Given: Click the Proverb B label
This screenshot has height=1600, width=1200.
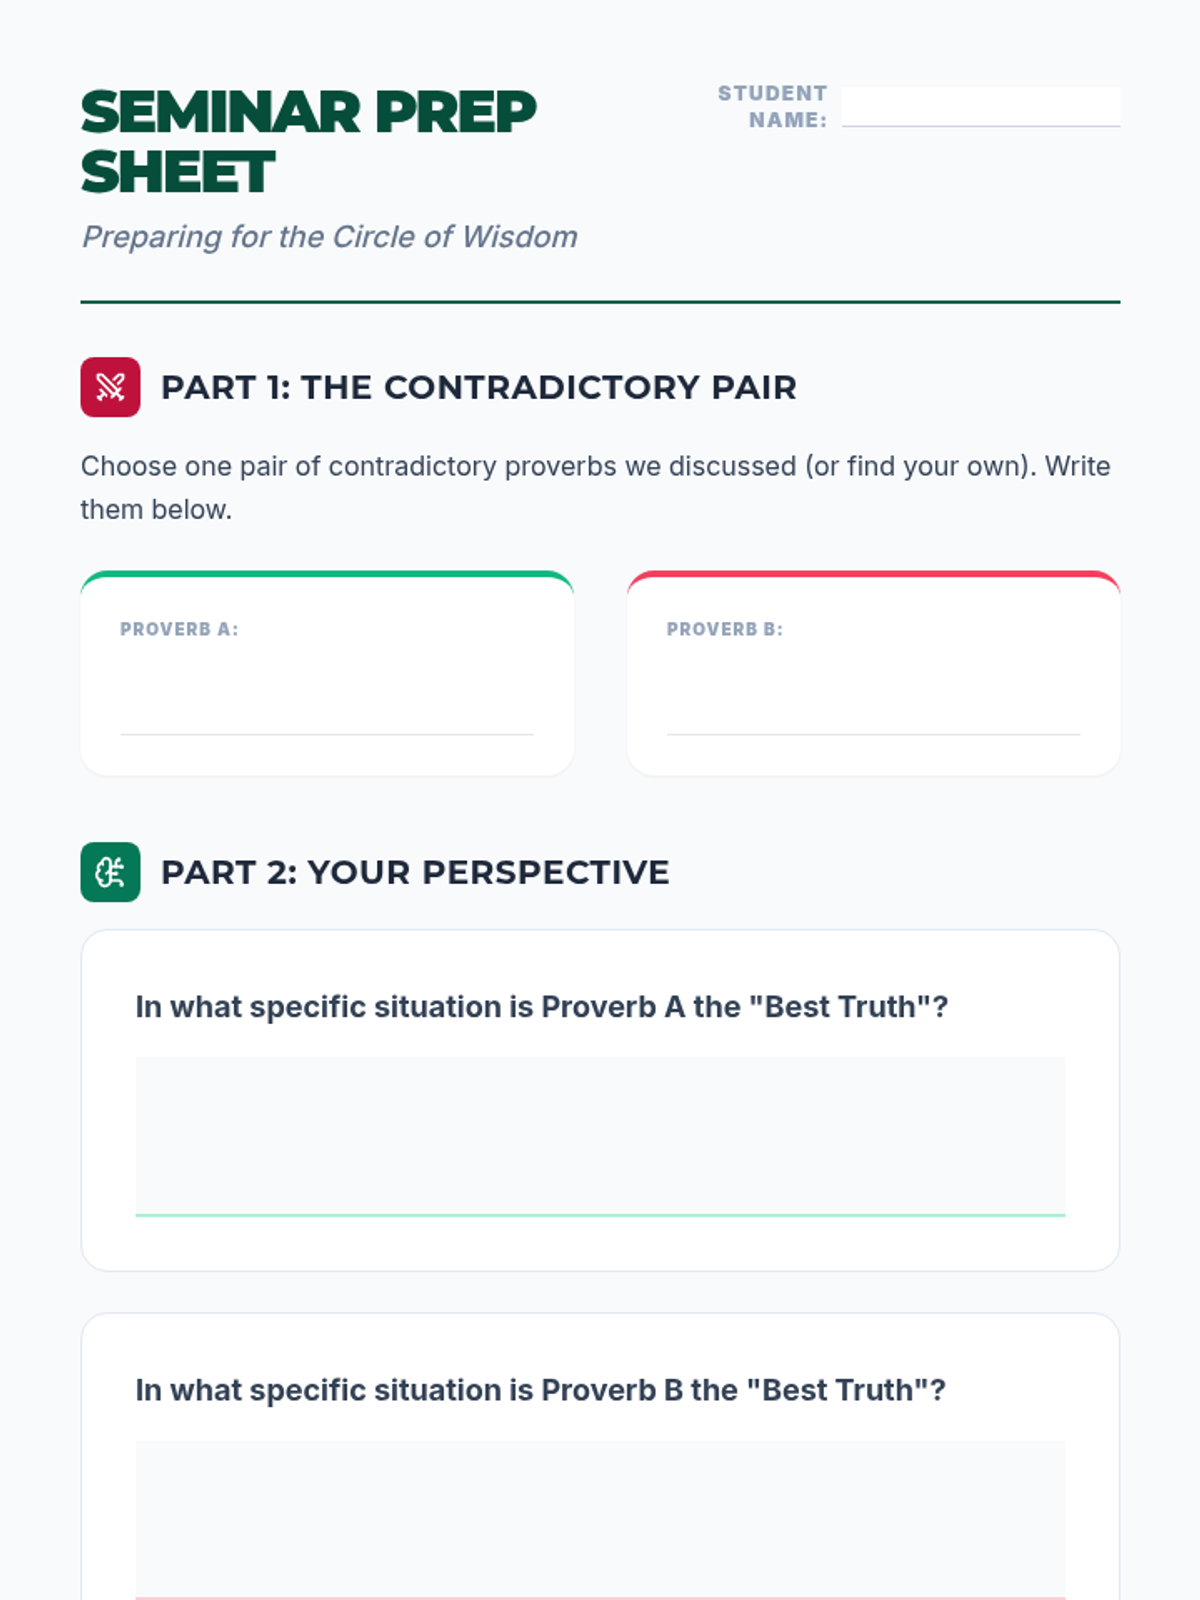Looking at the screenshot, I should tap(725, 629).
